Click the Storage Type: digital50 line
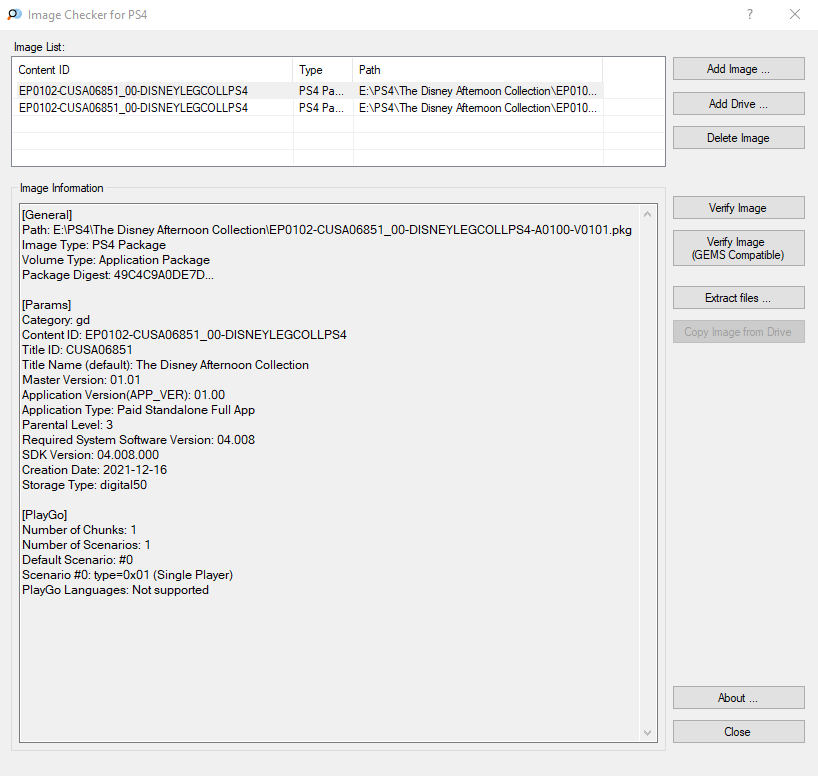Image resolution: width=818 pixels, height=776 pixels. 85,485
